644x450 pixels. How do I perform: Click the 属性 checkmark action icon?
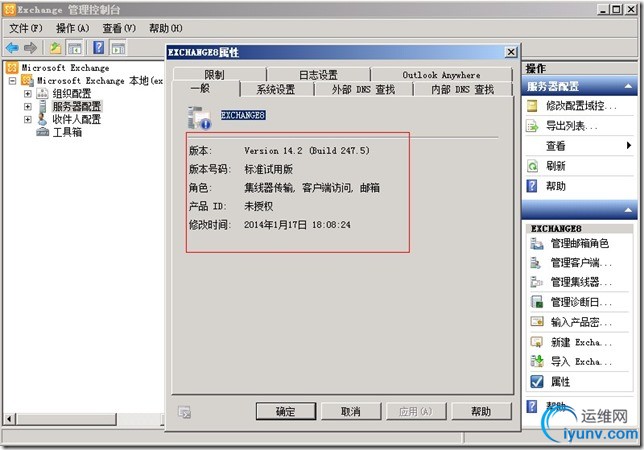point(537,381)
